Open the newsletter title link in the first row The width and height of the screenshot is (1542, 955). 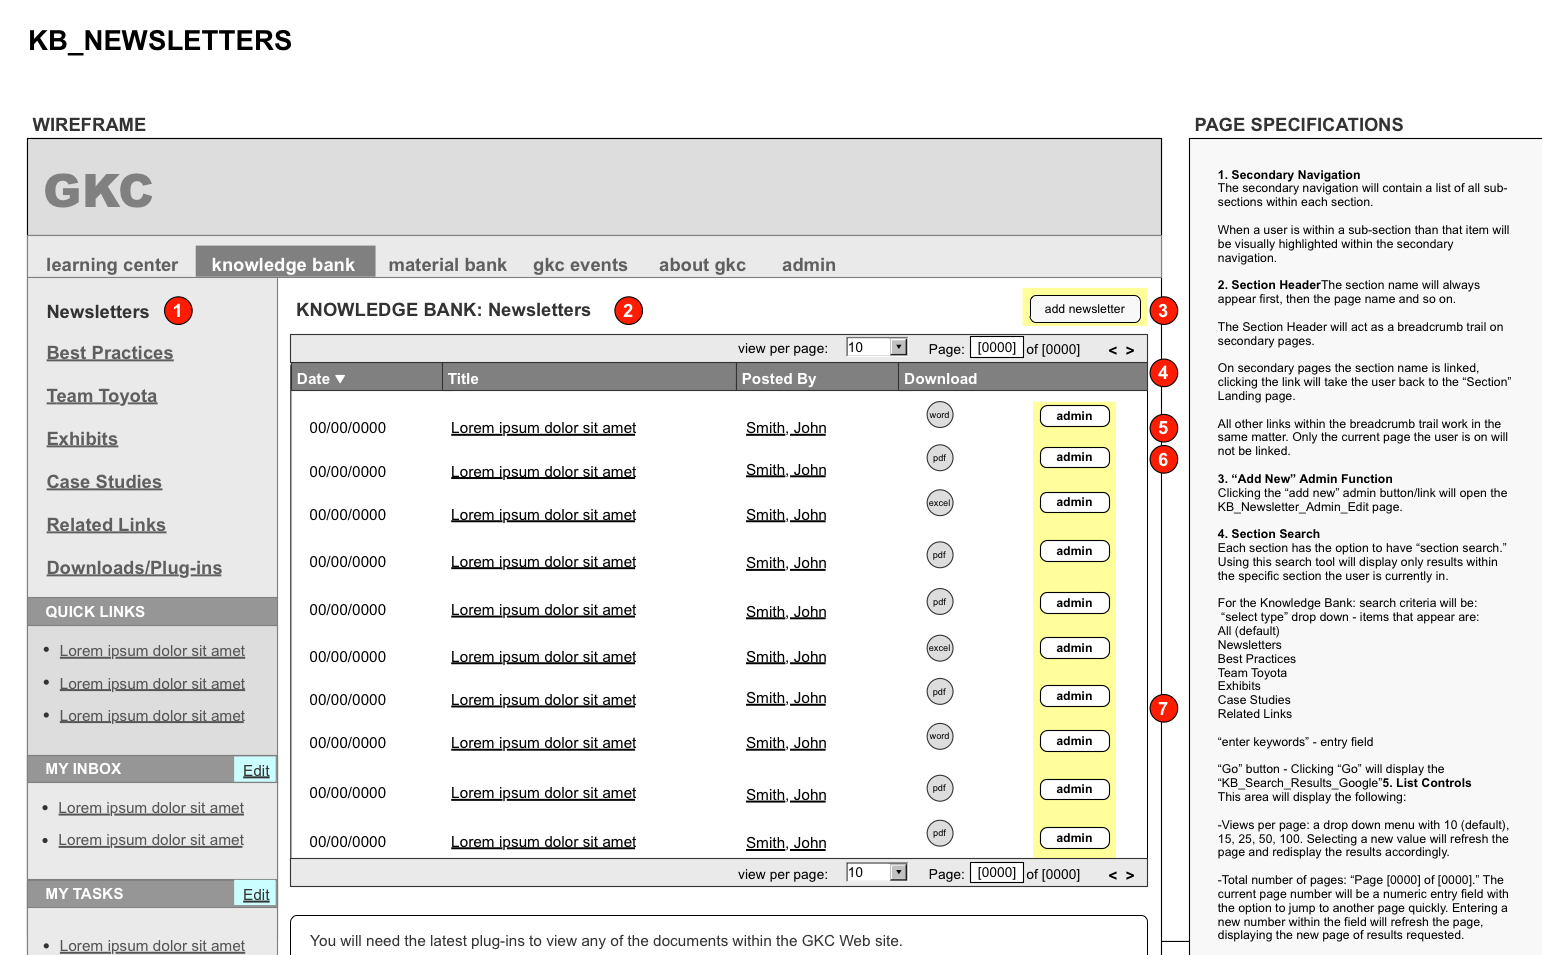pos(543,428)
